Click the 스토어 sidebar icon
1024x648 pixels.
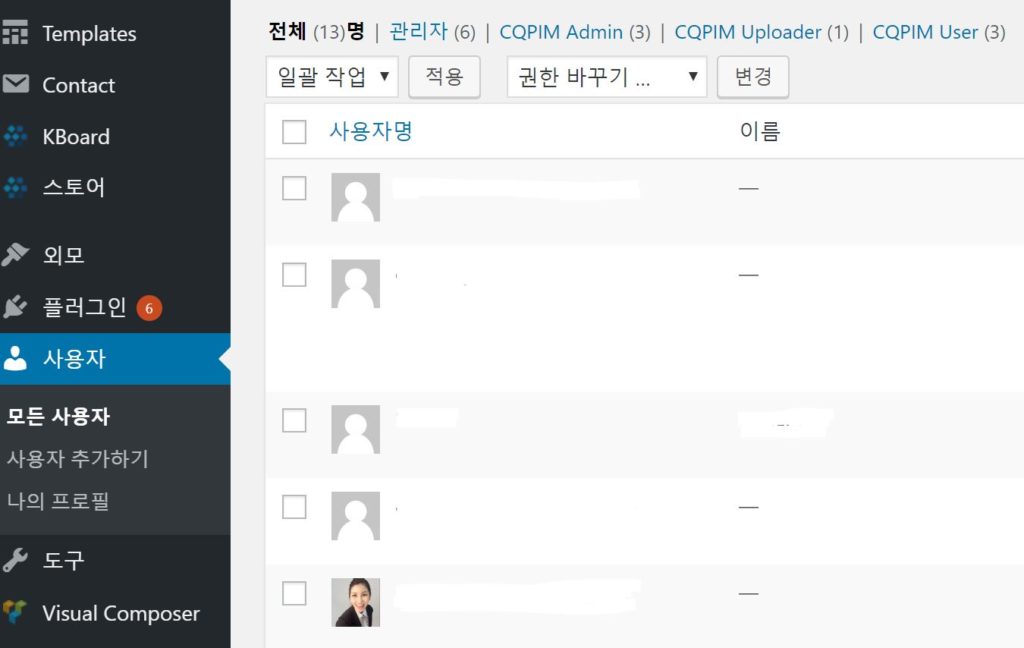[x=15, y=187]
